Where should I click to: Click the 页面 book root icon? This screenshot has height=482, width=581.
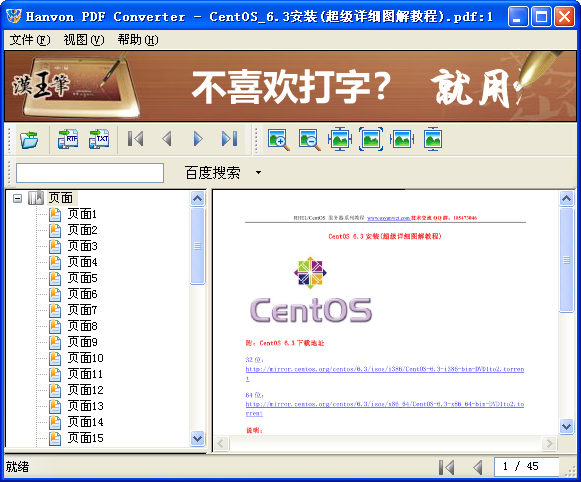[x=36, y=198]
